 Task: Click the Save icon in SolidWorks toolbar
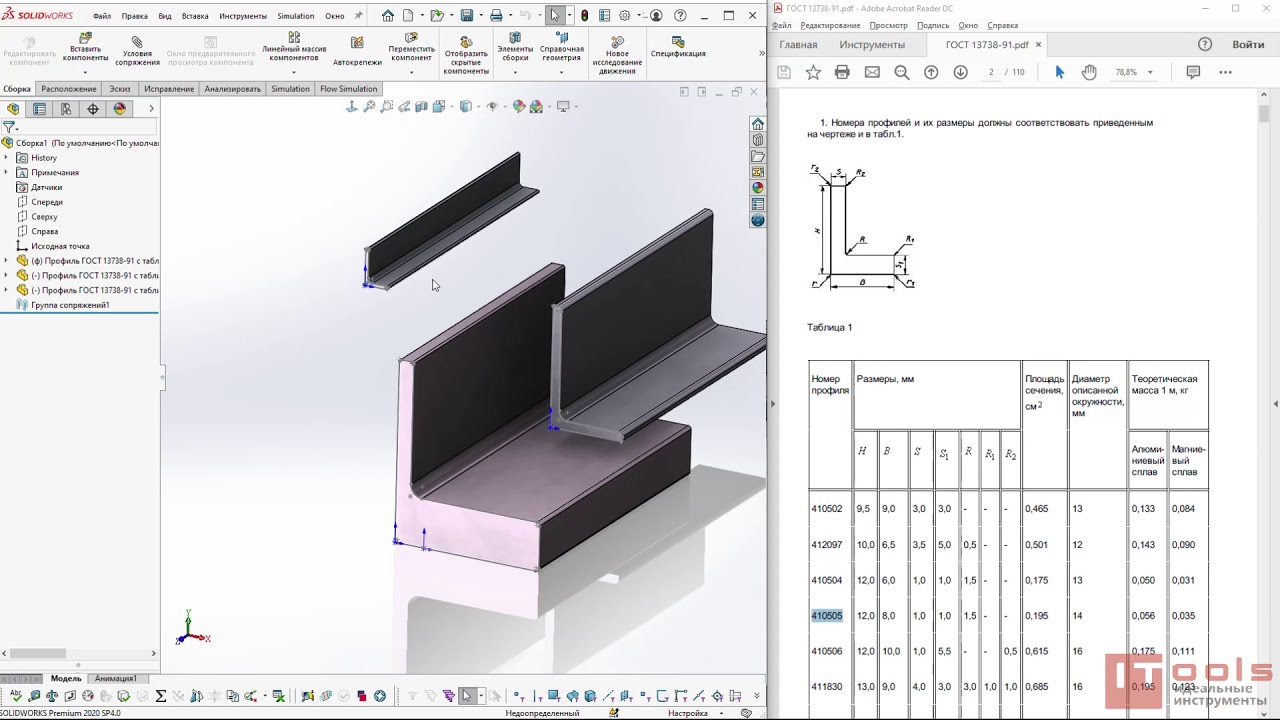click(467, 16)
